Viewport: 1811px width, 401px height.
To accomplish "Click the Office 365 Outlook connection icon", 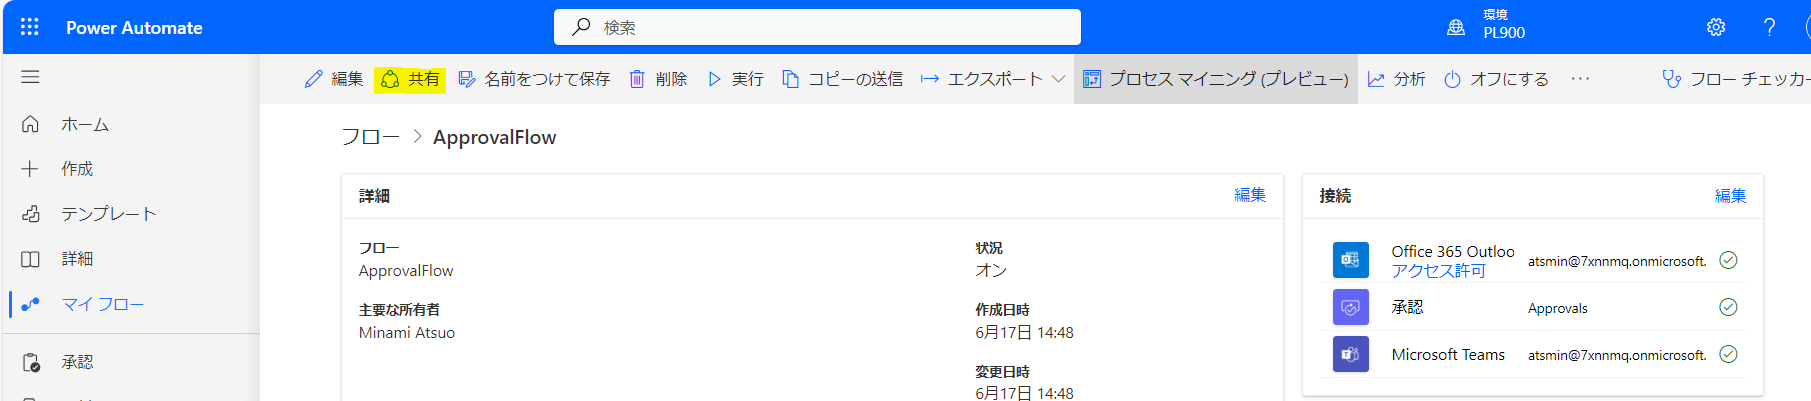I will click(1350, 260).
